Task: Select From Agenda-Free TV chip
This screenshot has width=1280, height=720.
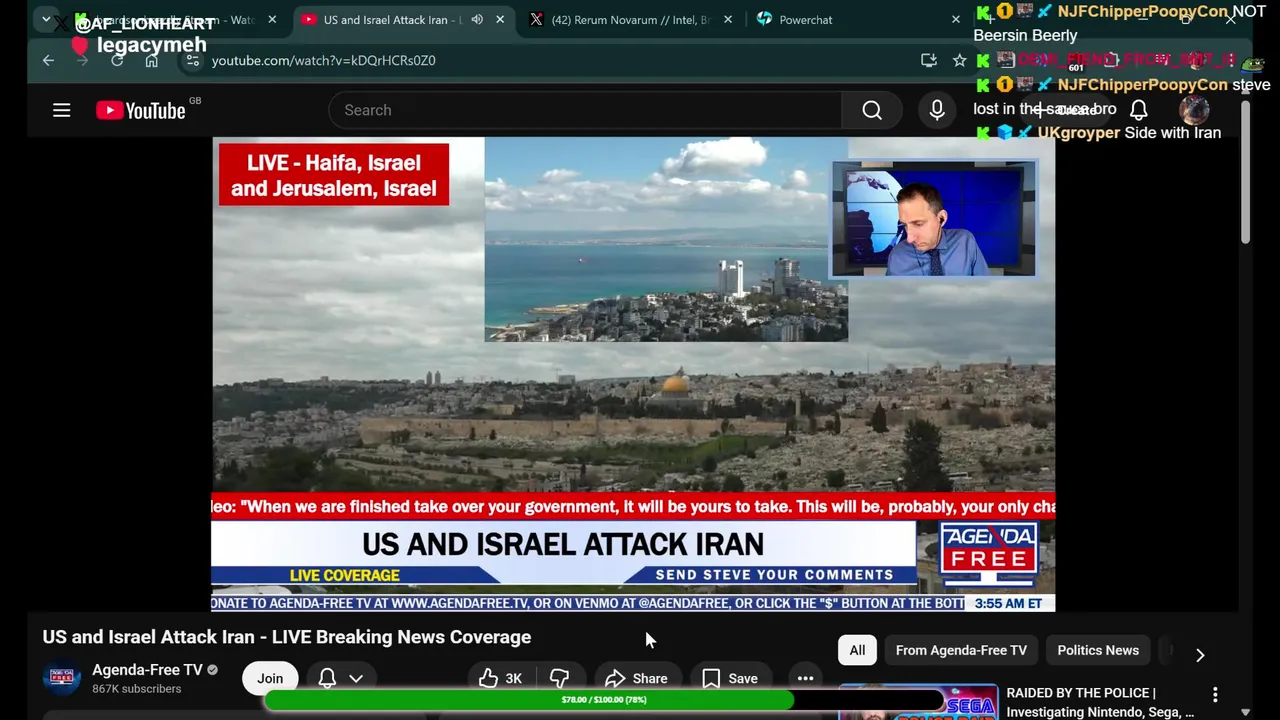Action: [x=961, y=650]
